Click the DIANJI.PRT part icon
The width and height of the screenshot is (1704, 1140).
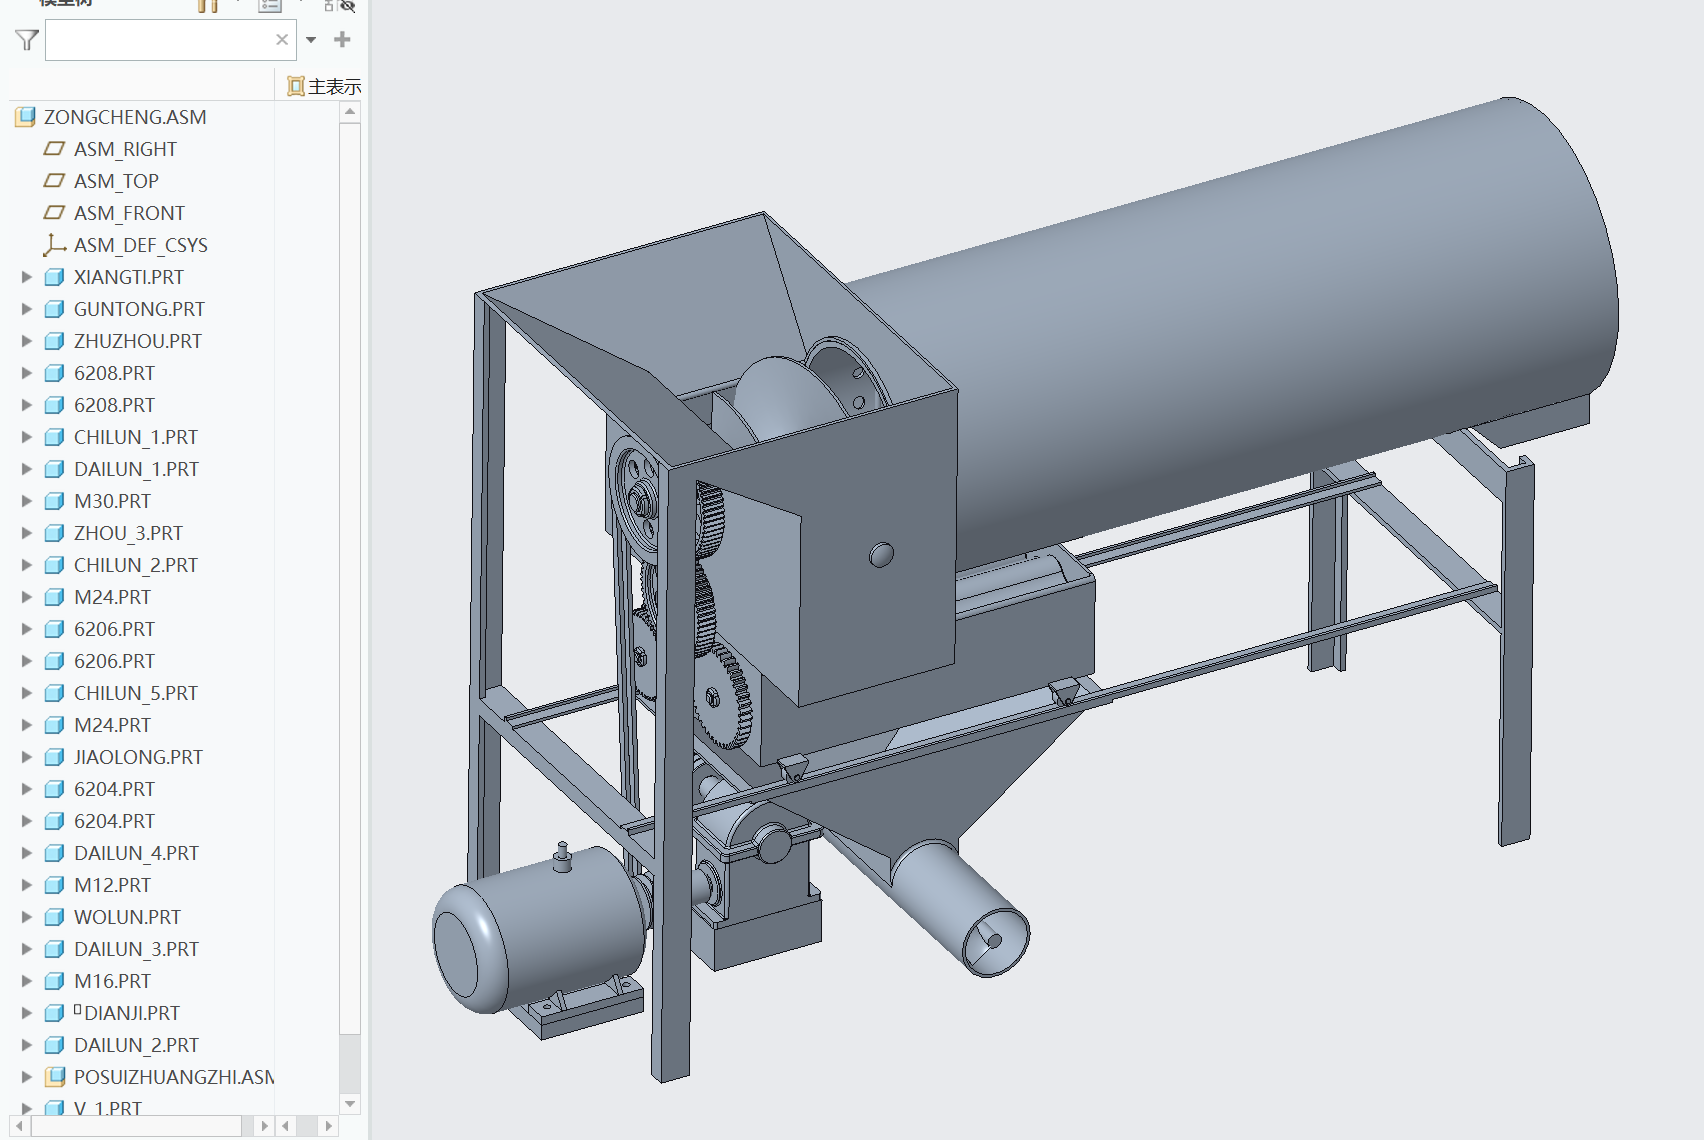55,1013
